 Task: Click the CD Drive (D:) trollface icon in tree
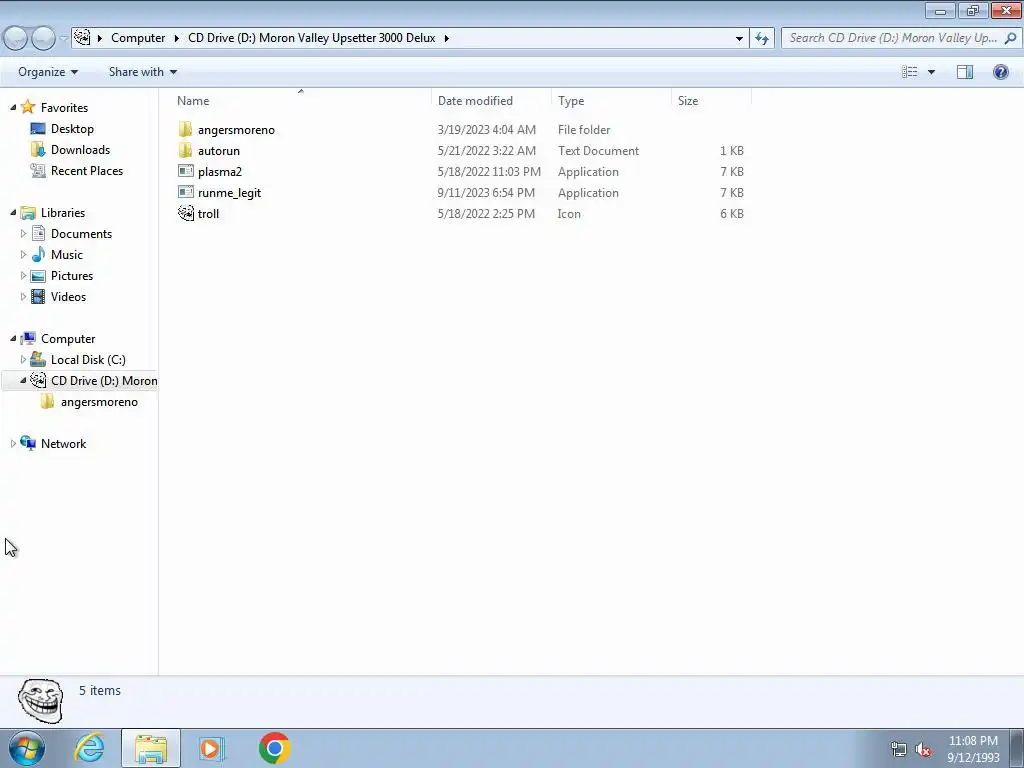(38, 380)
